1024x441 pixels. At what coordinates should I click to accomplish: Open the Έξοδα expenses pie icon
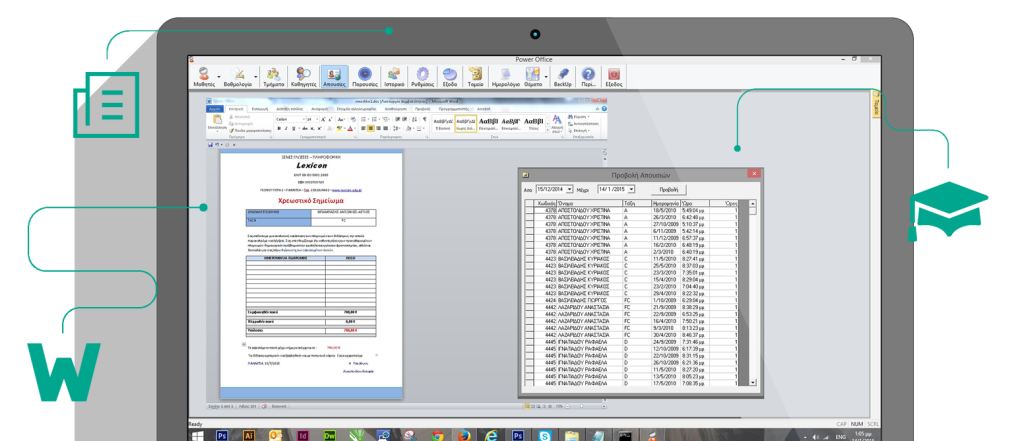[x=449, y=76]
